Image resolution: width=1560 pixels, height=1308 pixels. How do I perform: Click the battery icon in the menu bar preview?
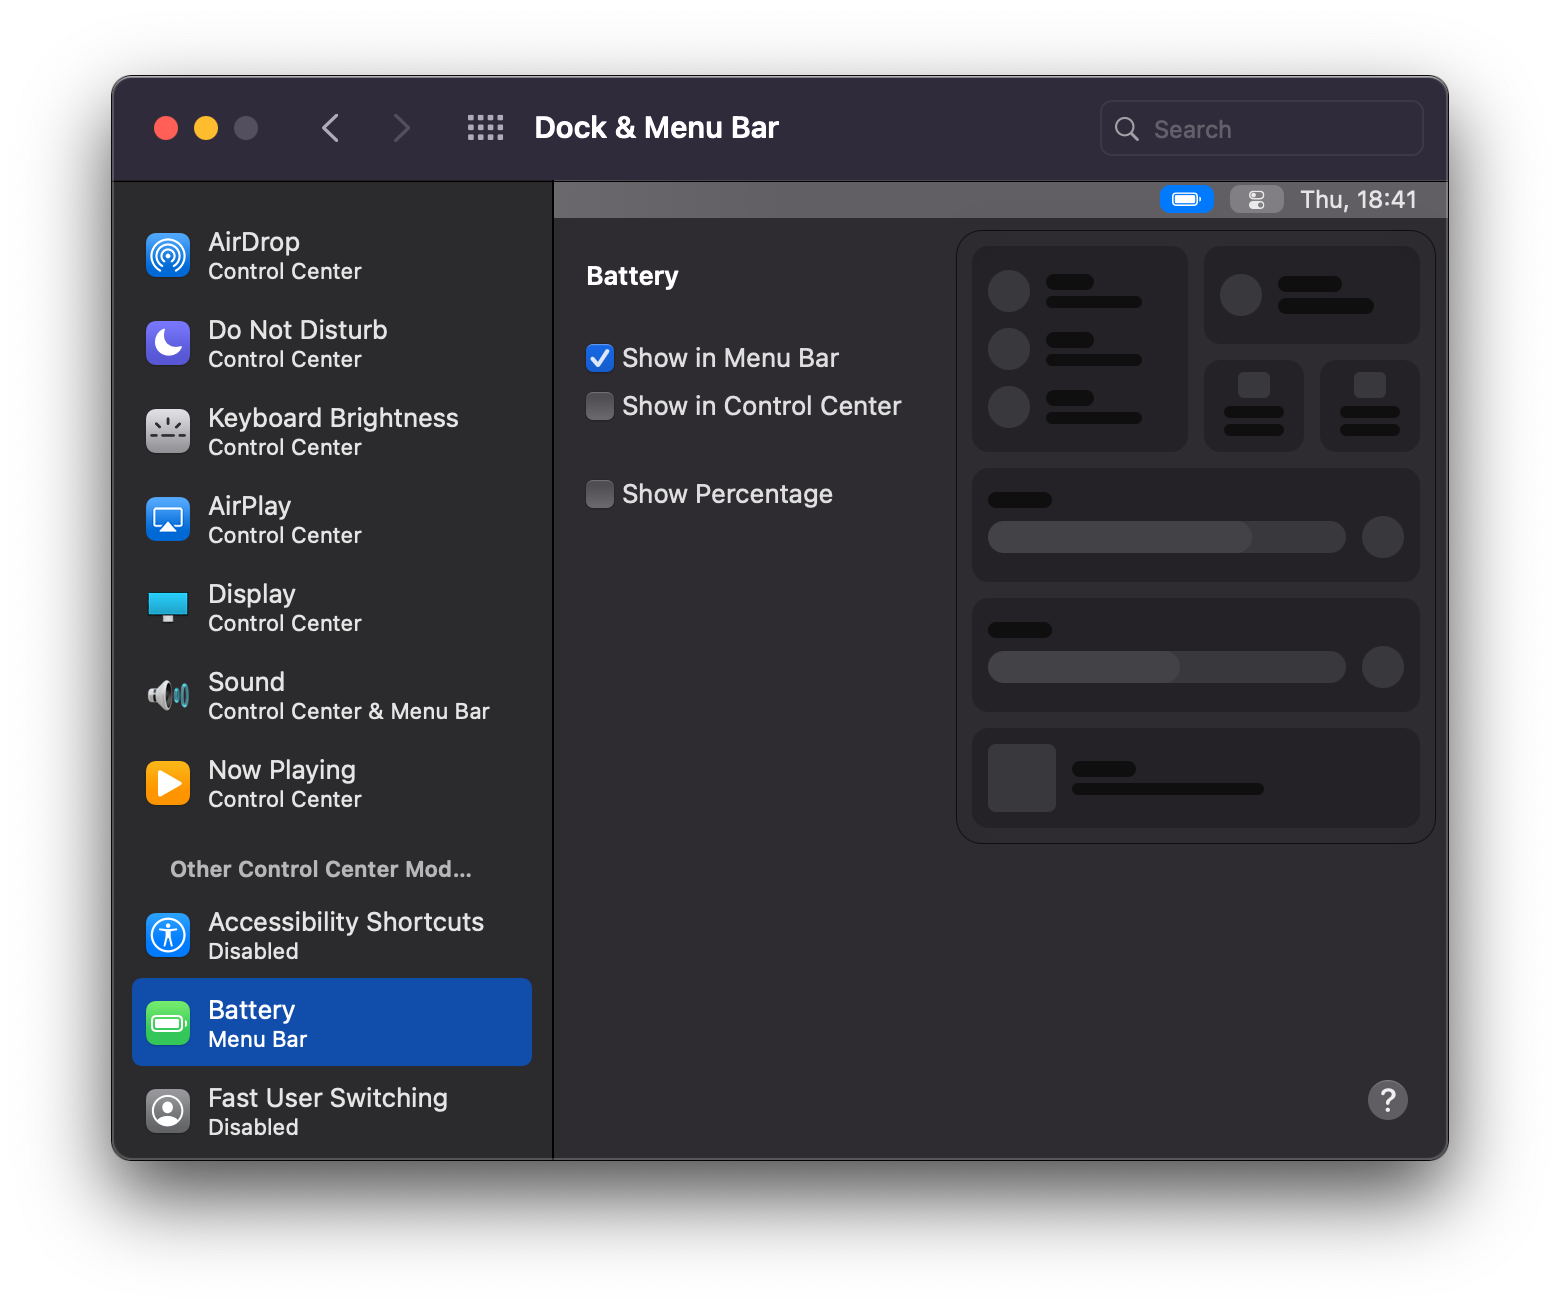tap(1186, 199)
